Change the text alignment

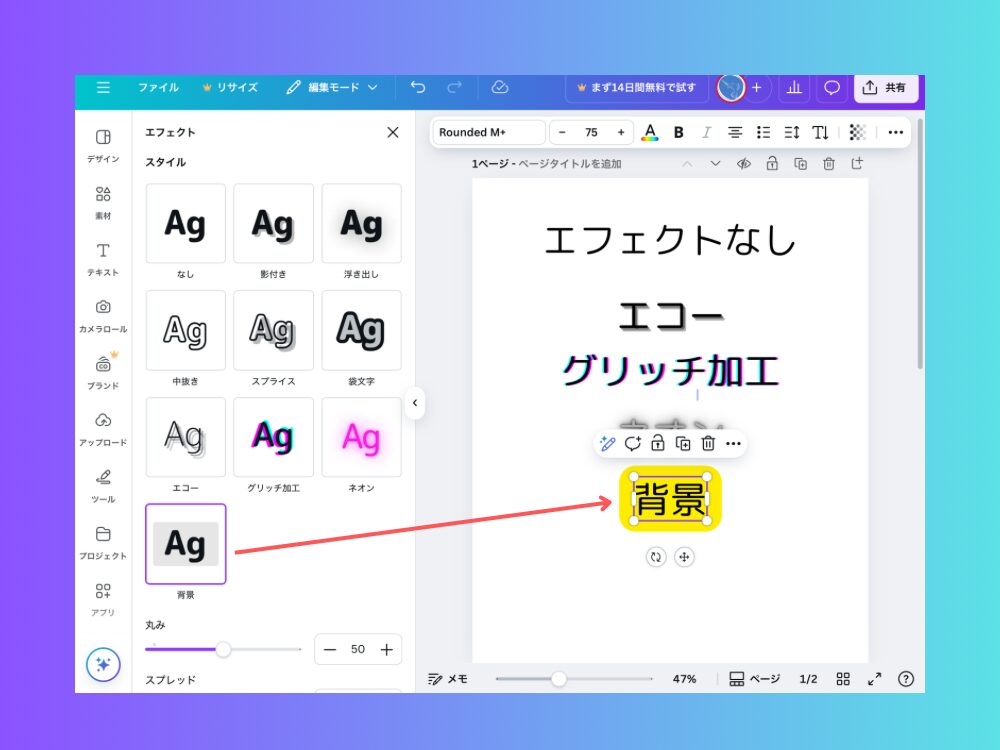(x=735, y=132)
